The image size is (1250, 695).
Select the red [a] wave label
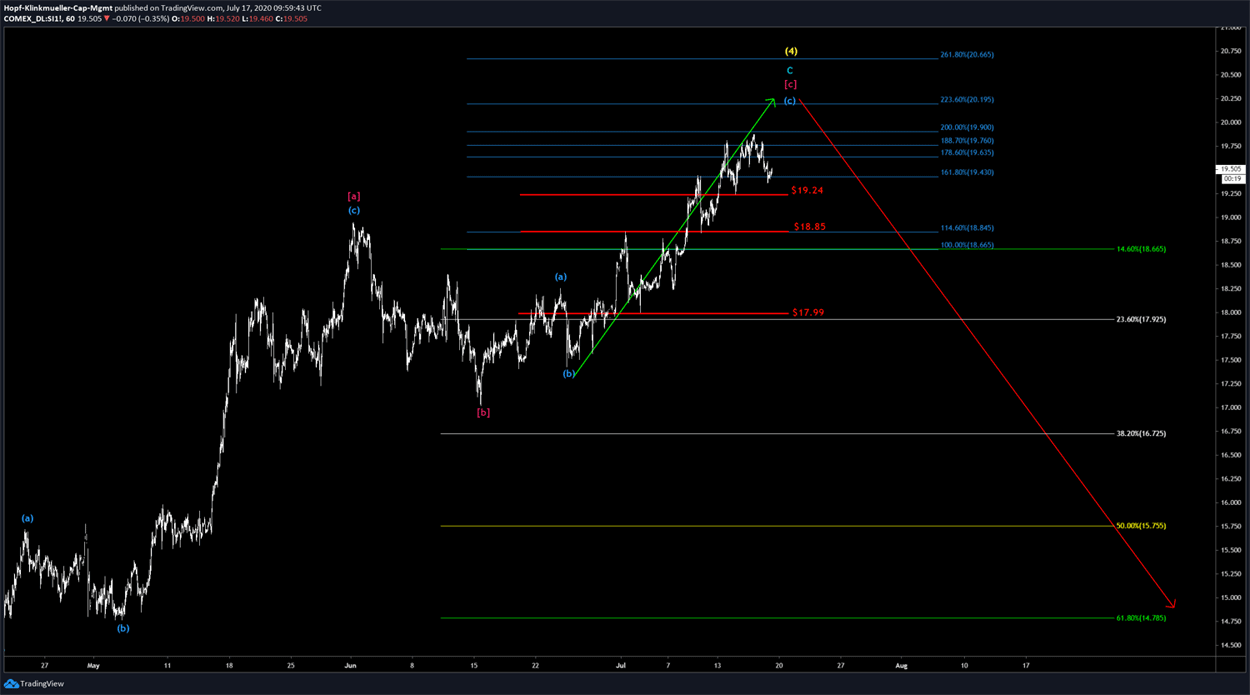[x=354, y=197]
